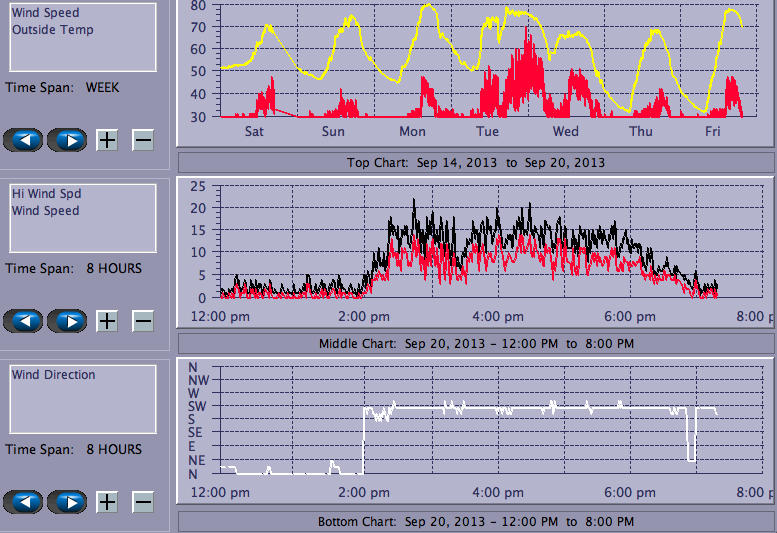
Task: Click the Middle Chart date range bar
Action: 475,343
